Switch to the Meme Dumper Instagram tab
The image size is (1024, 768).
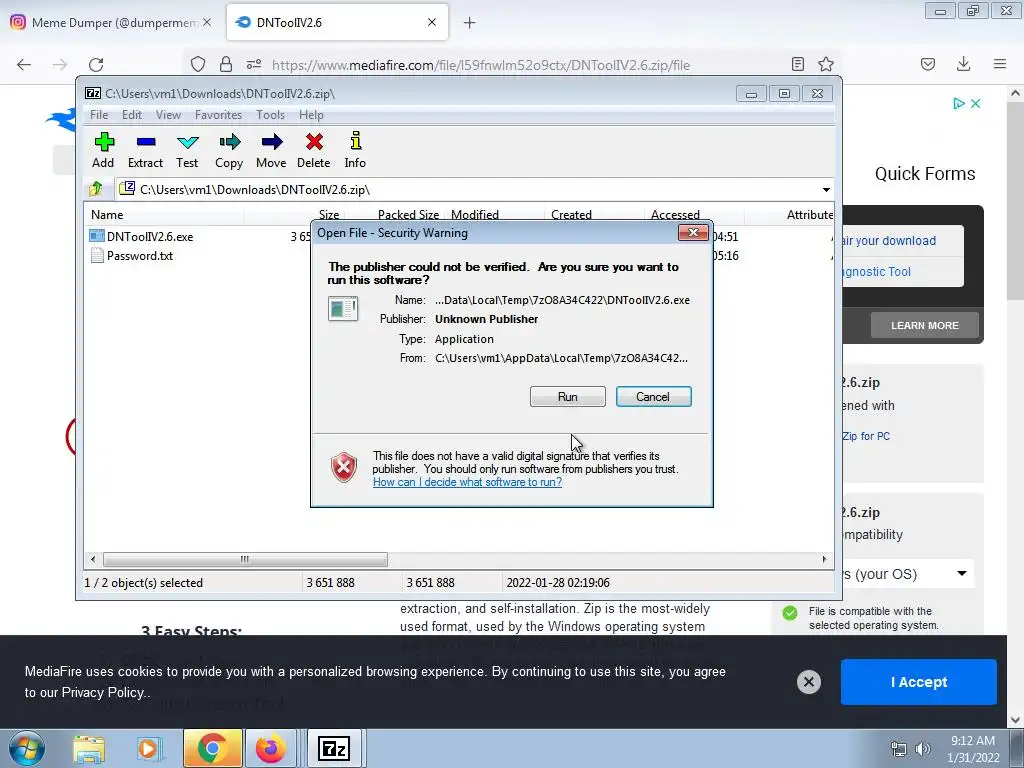(x=111, y=23)
